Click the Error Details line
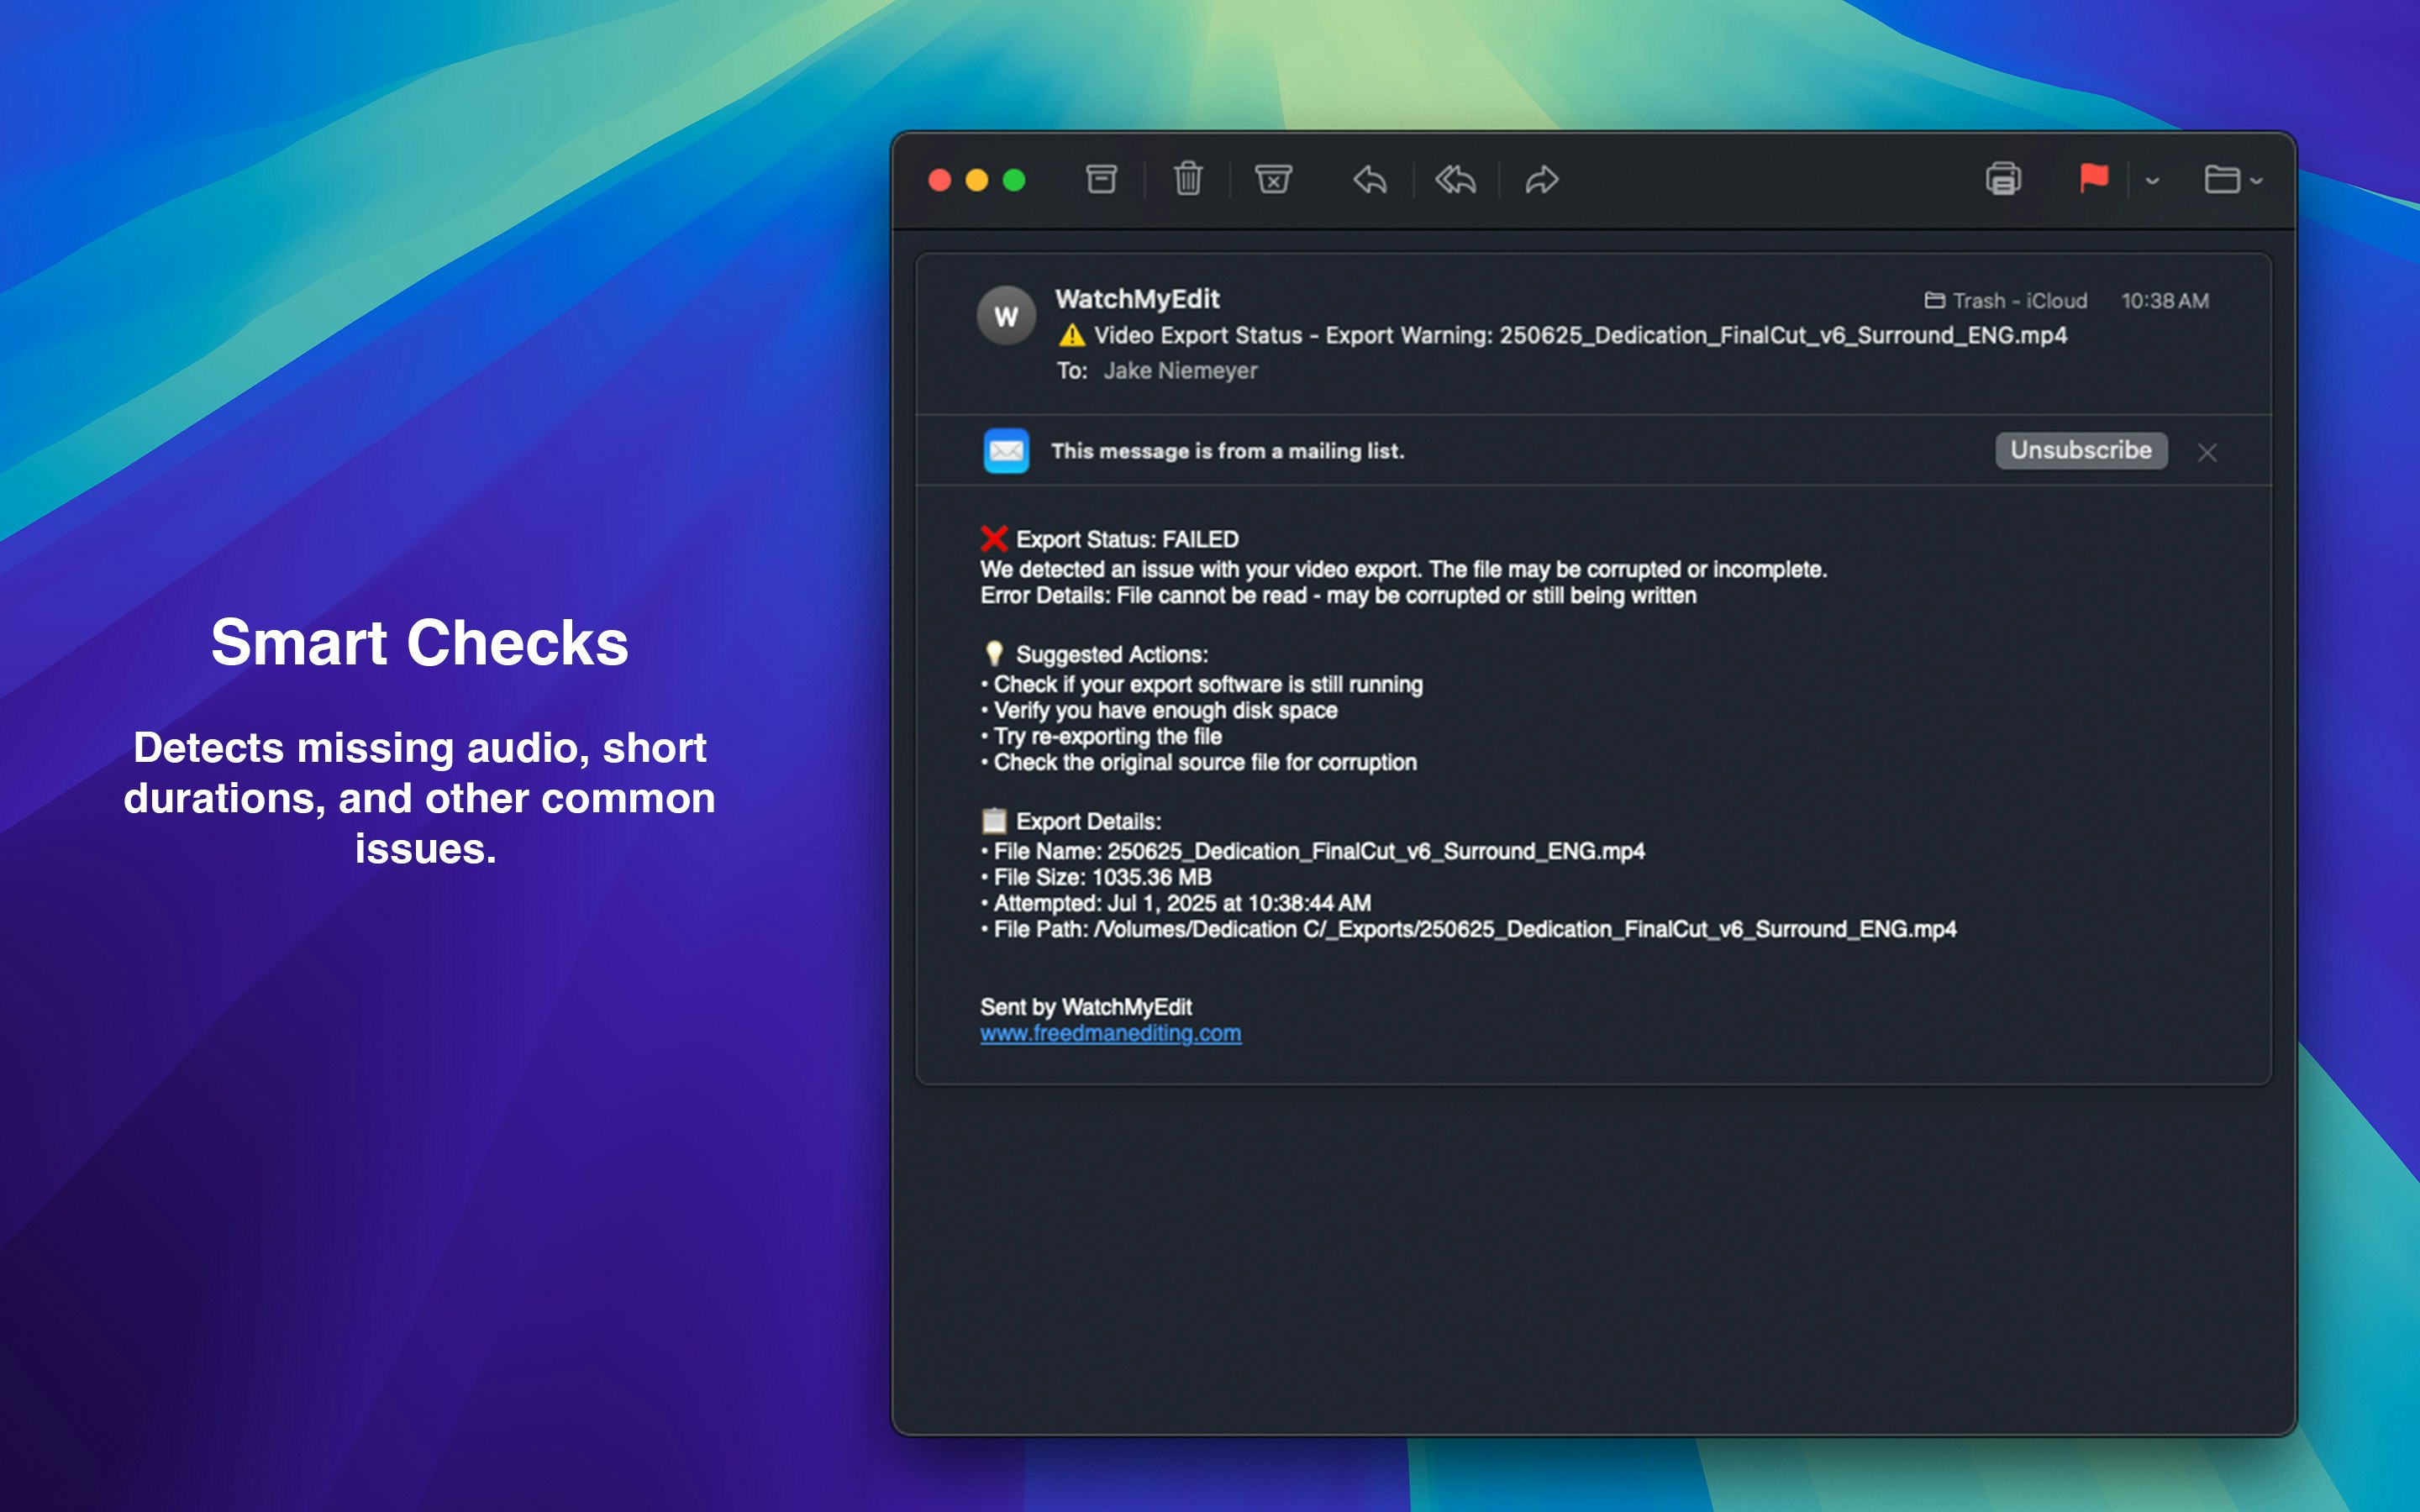 point(1338,596)
